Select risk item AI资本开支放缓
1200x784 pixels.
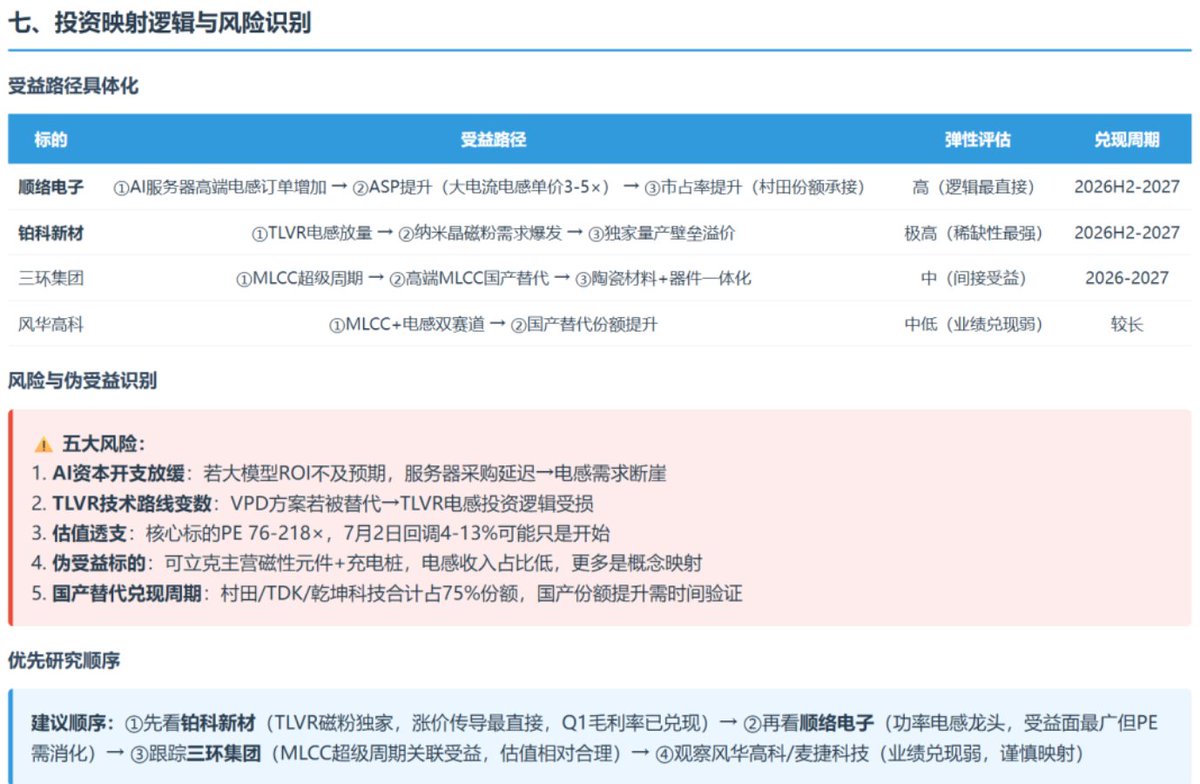click(119, 474)
